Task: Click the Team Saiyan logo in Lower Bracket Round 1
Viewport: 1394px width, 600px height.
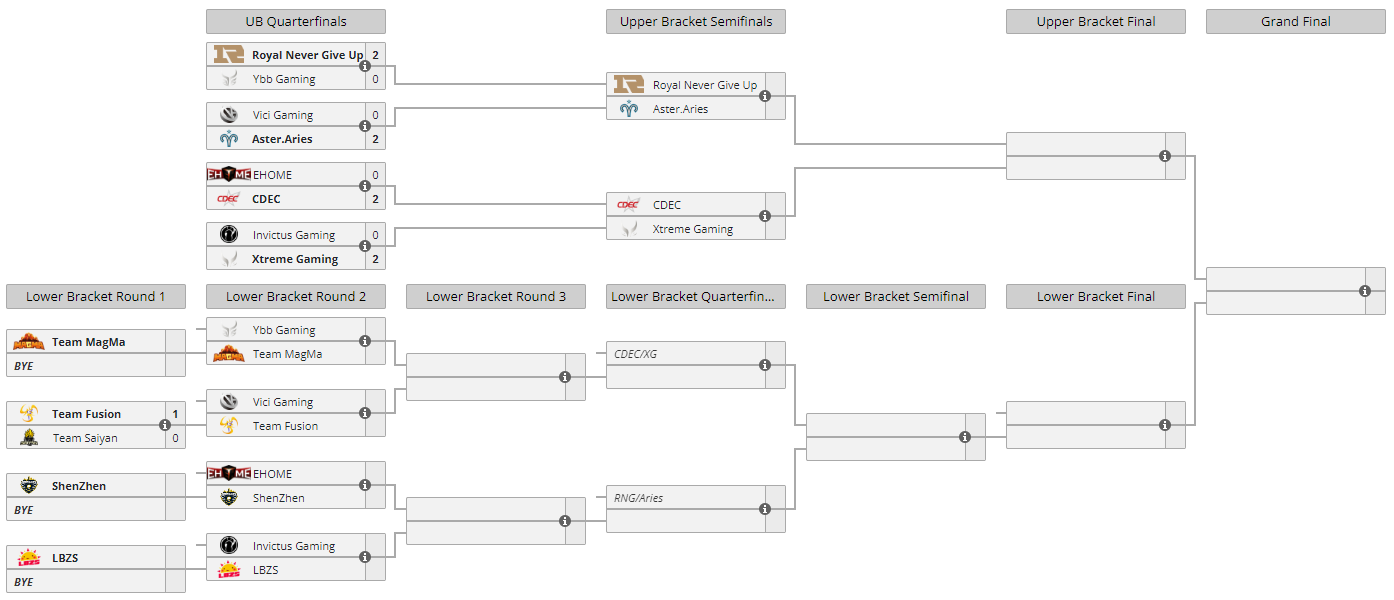Action: [x=29, y=438]
